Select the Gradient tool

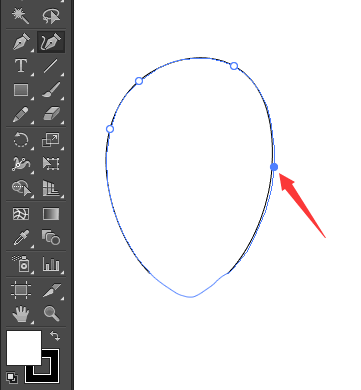pyautogui.click(x=51, y=214)
